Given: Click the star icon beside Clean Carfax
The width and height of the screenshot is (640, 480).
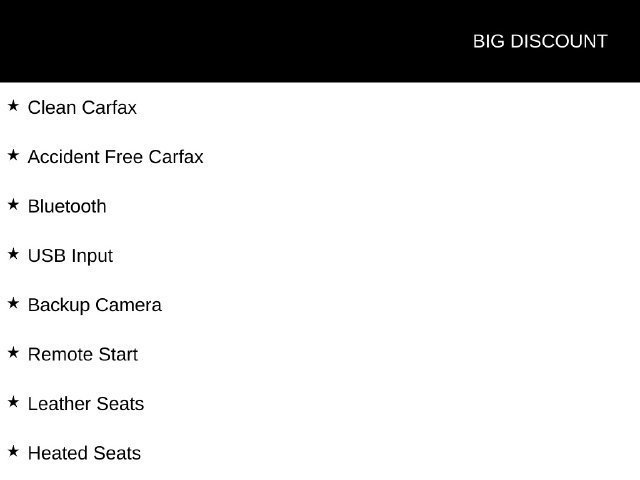Looking at the screenshot, I should coord(13,106).
